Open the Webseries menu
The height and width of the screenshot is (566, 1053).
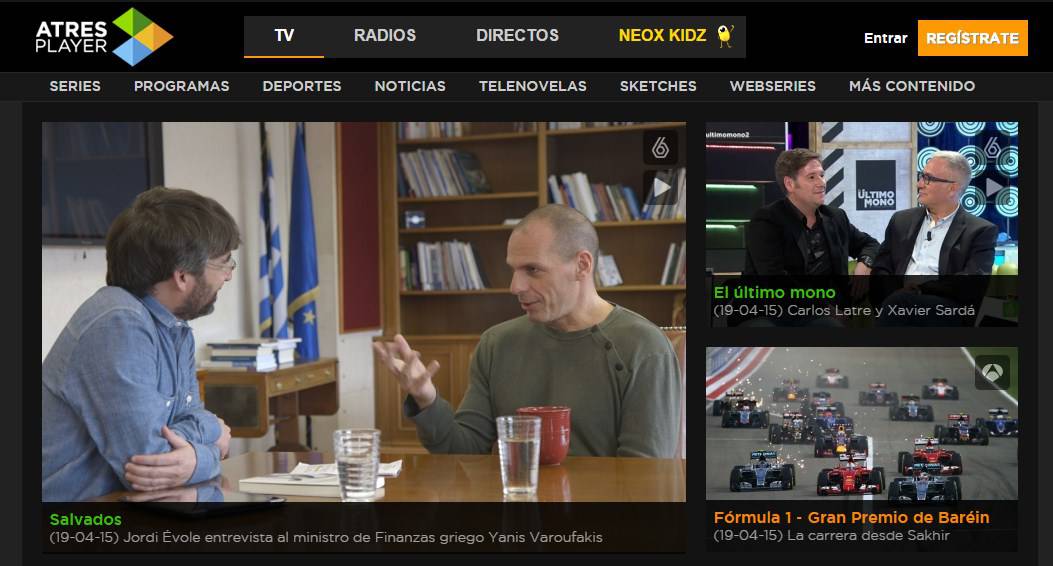(x=772, y=86)
